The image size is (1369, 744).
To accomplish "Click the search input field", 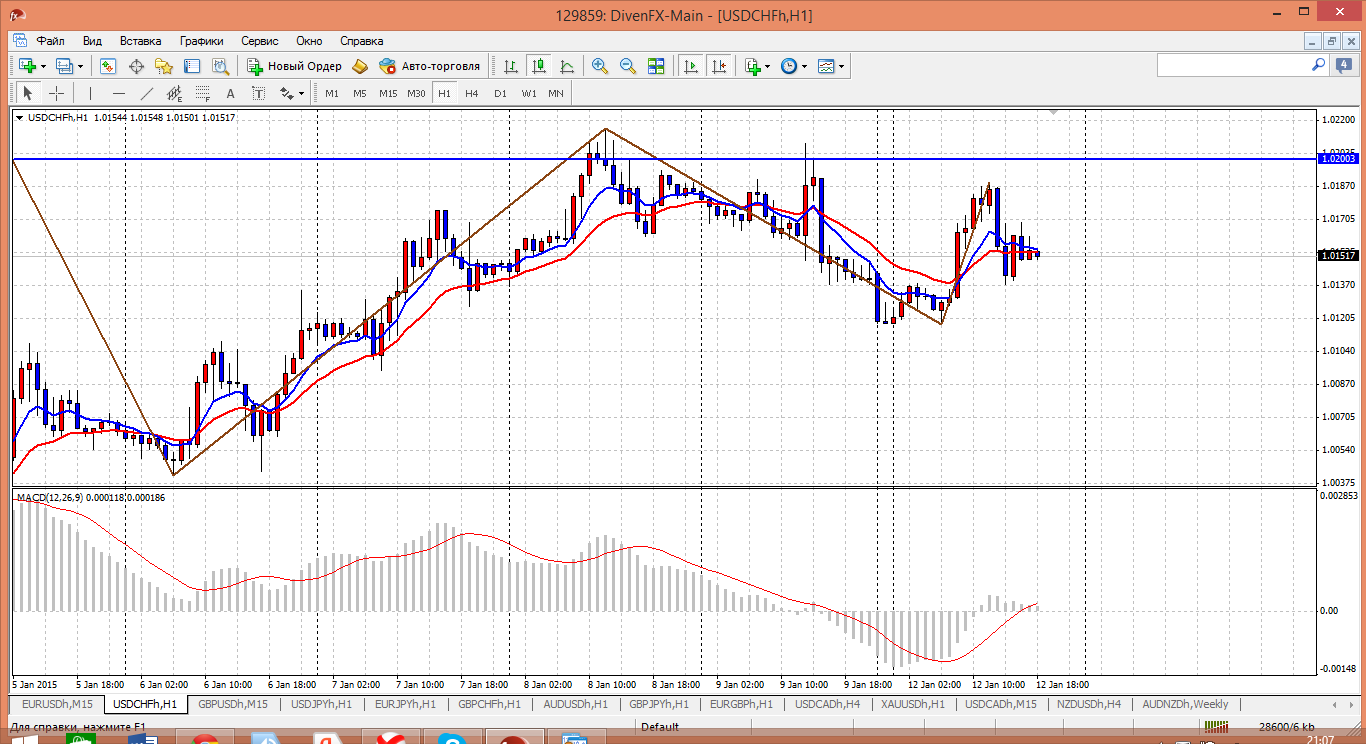I will 1232,65.
